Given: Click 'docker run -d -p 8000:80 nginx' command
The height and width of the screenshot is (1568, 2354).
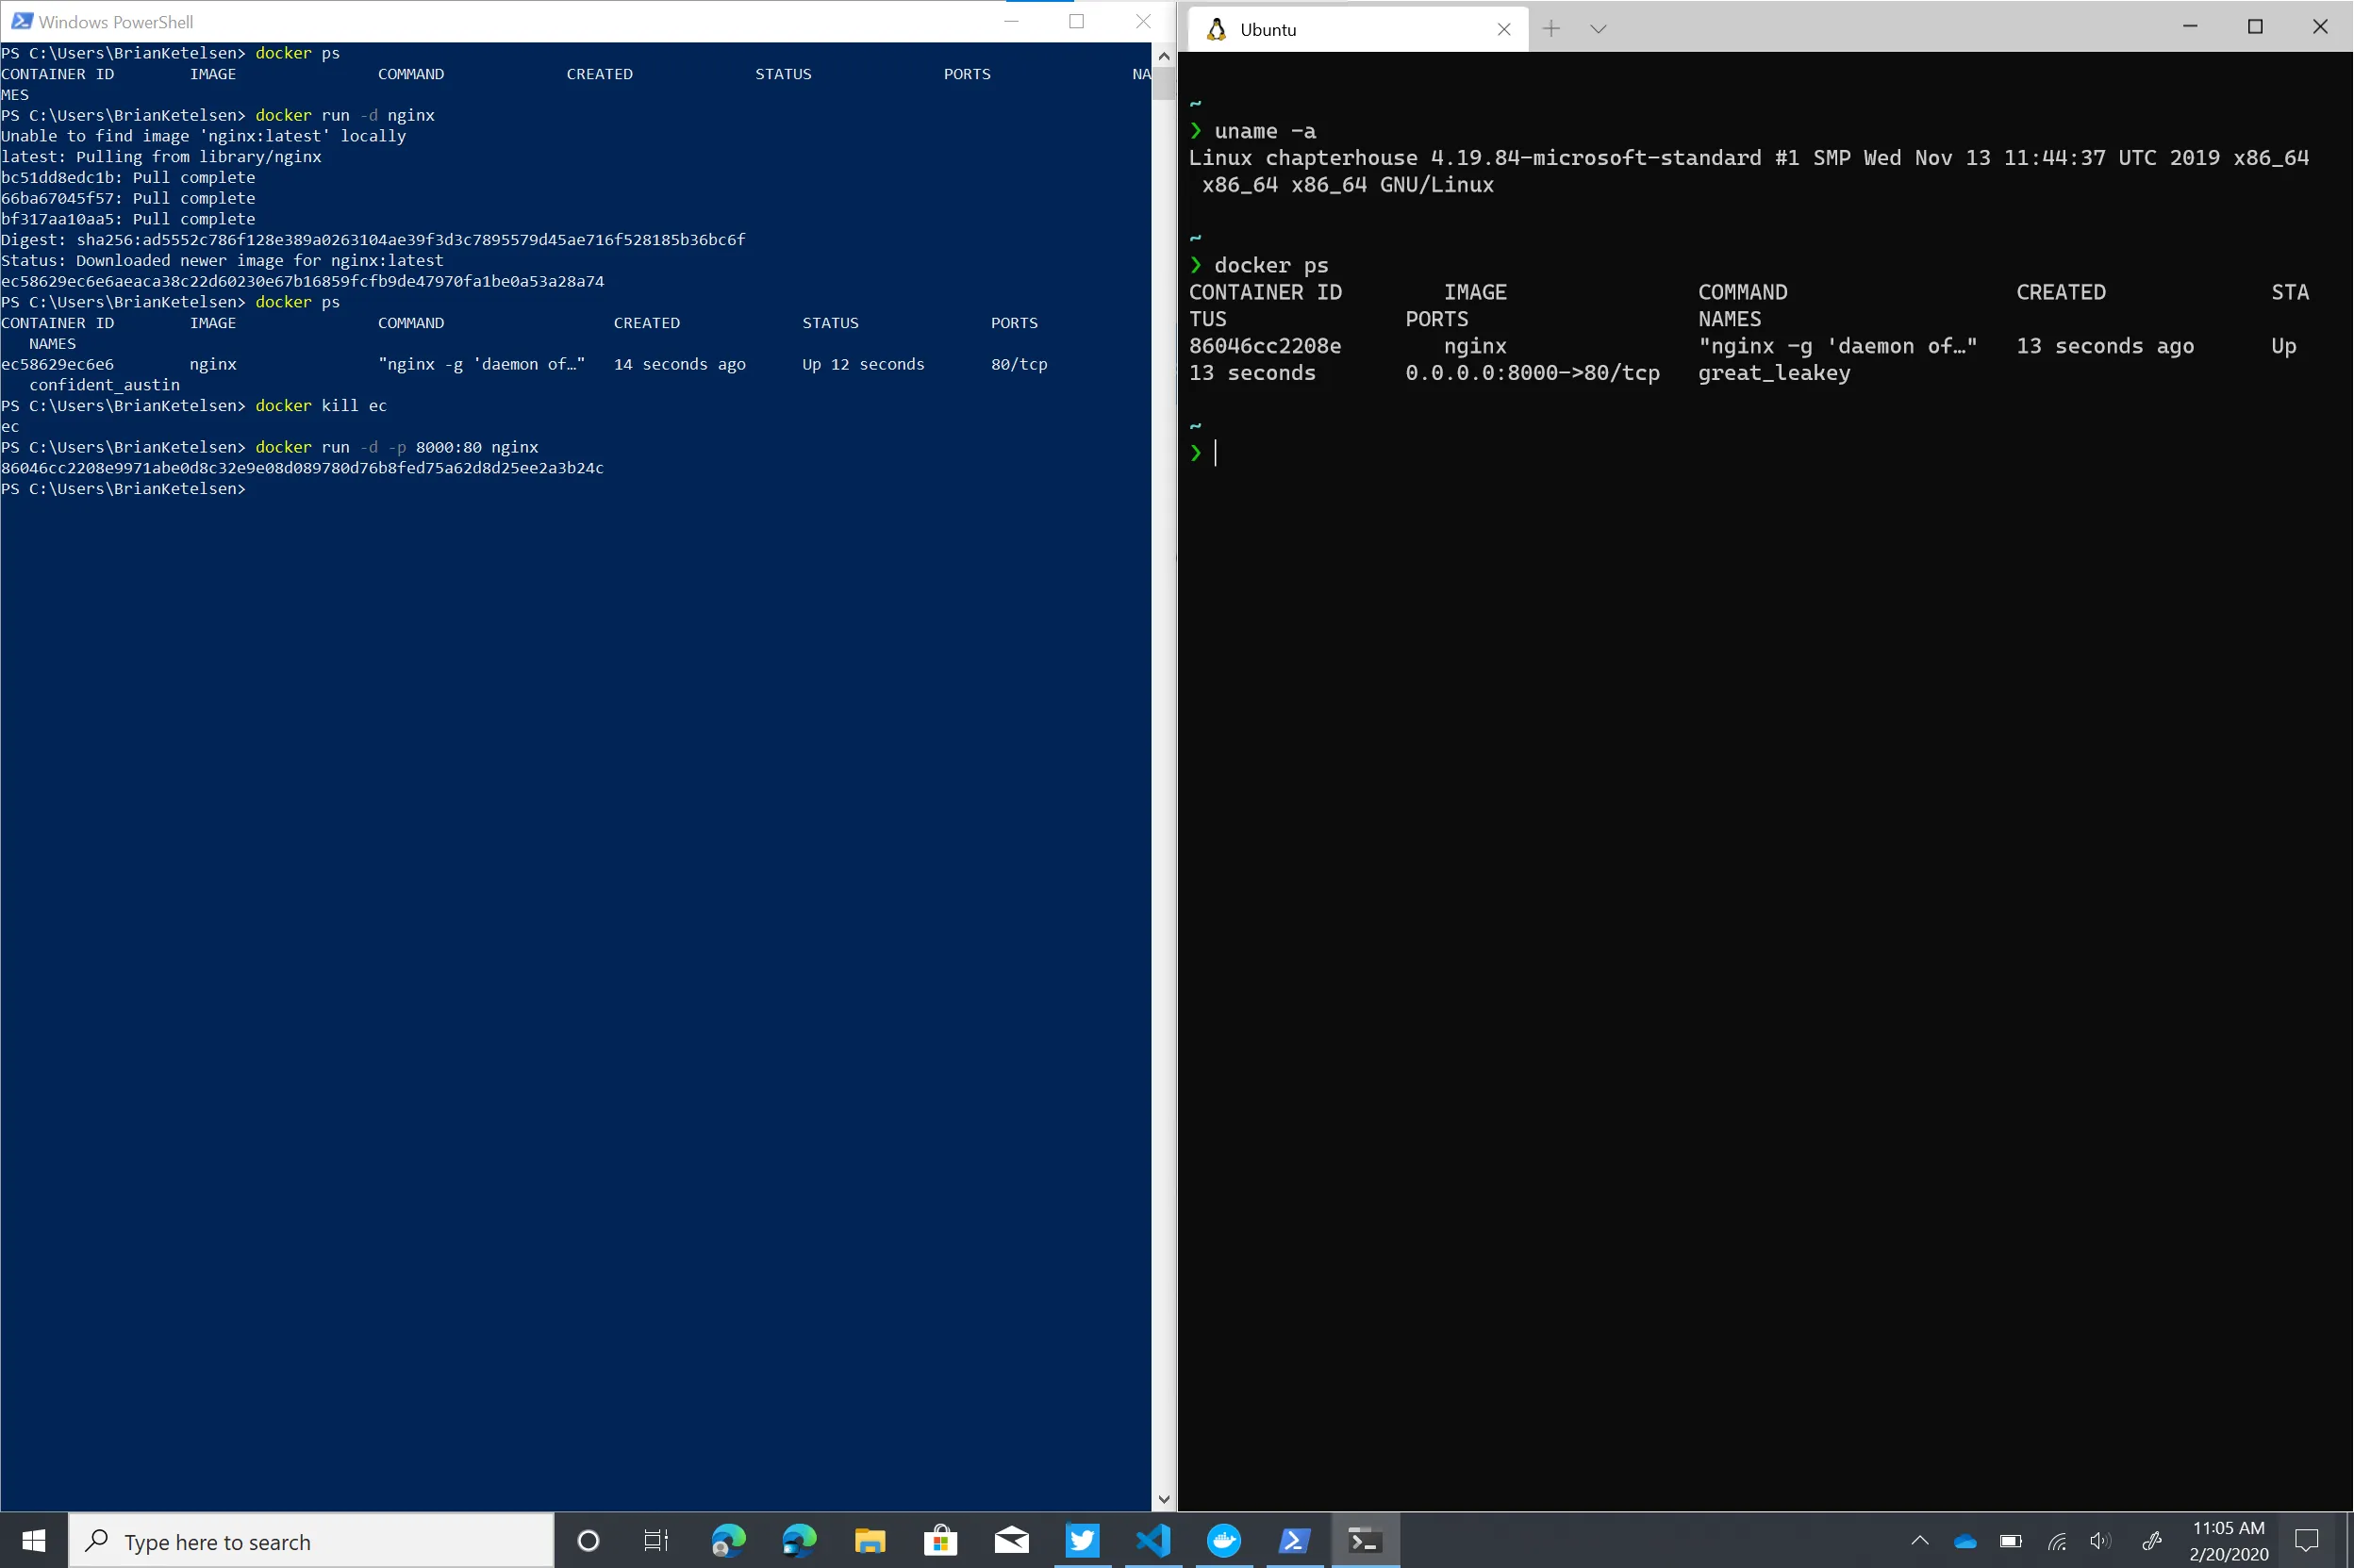Looking at the screenshot, I should point(397,447).
